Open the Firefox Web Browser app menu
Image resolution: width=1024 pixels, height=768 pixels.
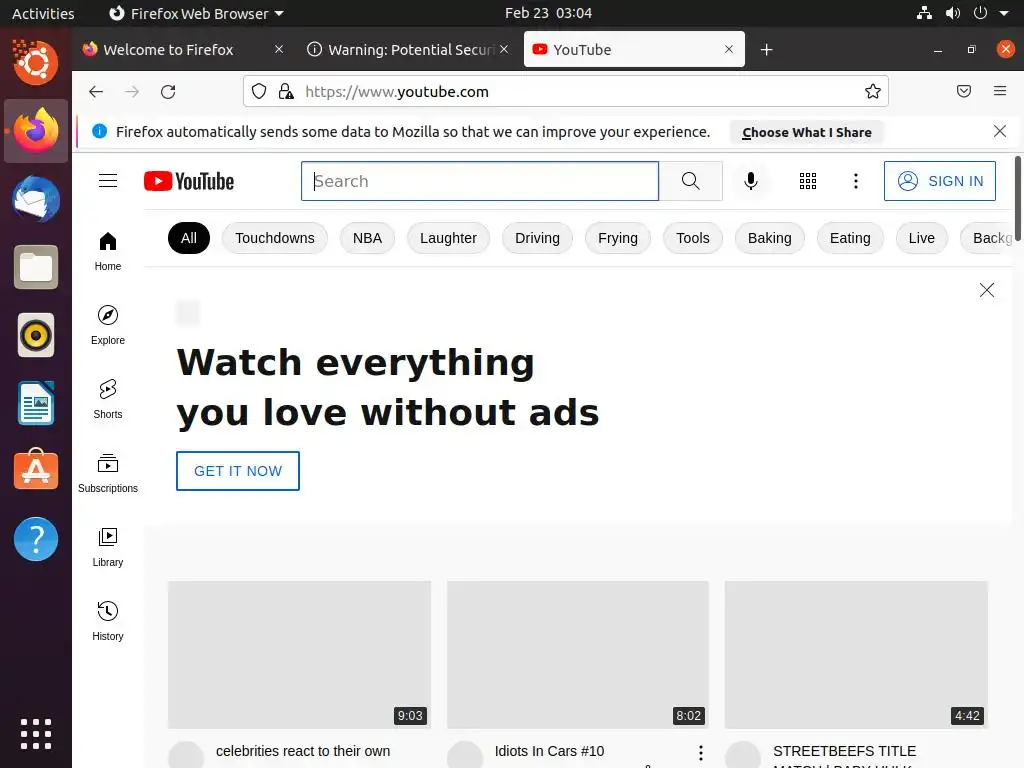(196, 13)
